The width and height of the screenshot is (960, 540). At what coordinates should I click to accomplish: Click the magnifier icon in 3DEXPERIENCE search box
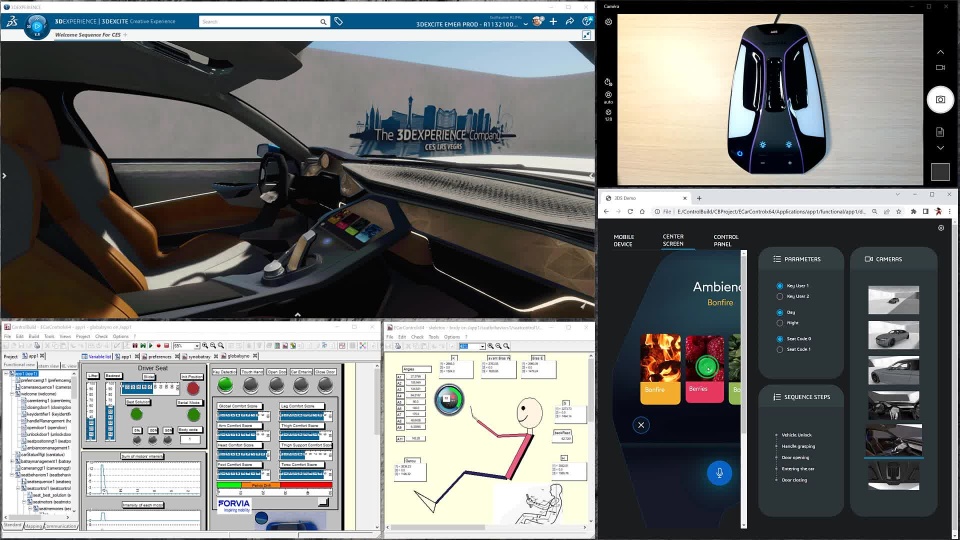click(323, 21)
